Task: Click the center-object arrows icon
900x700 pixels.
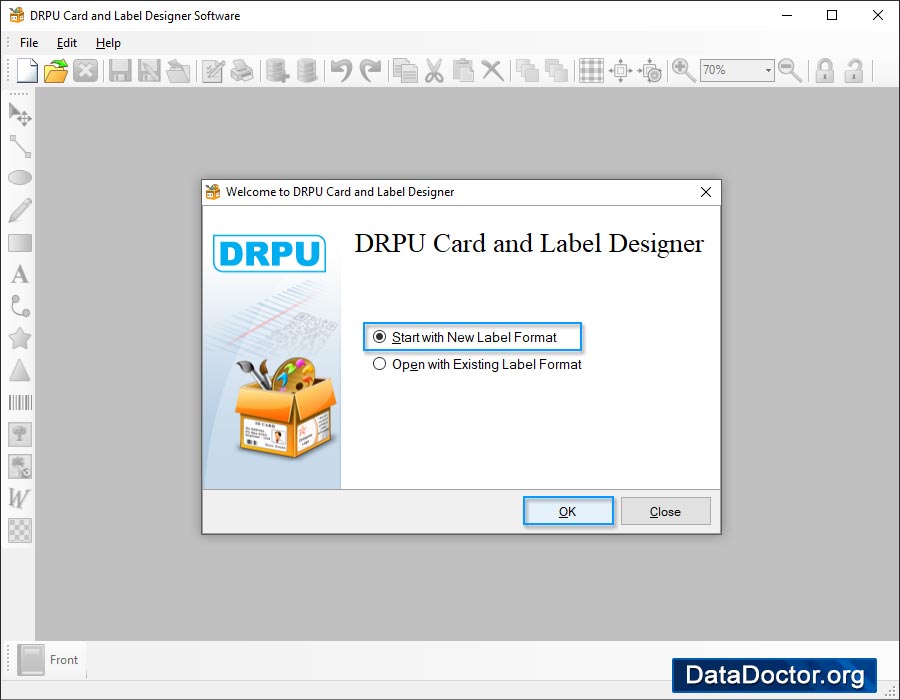Action: click(620, 71)
